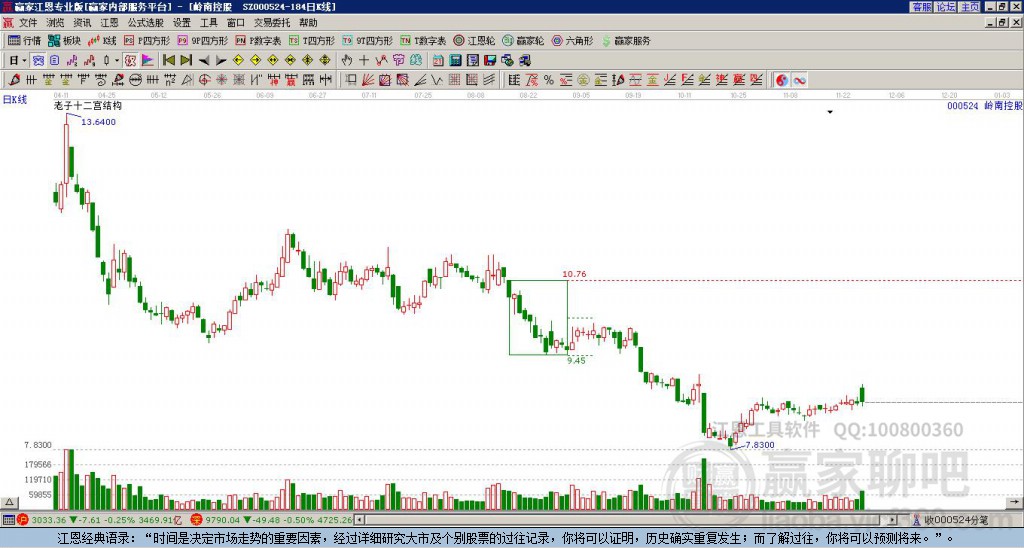Open the T数字表 time table
The width and height of the screenshot is (1024, 548).
(423, 40)
